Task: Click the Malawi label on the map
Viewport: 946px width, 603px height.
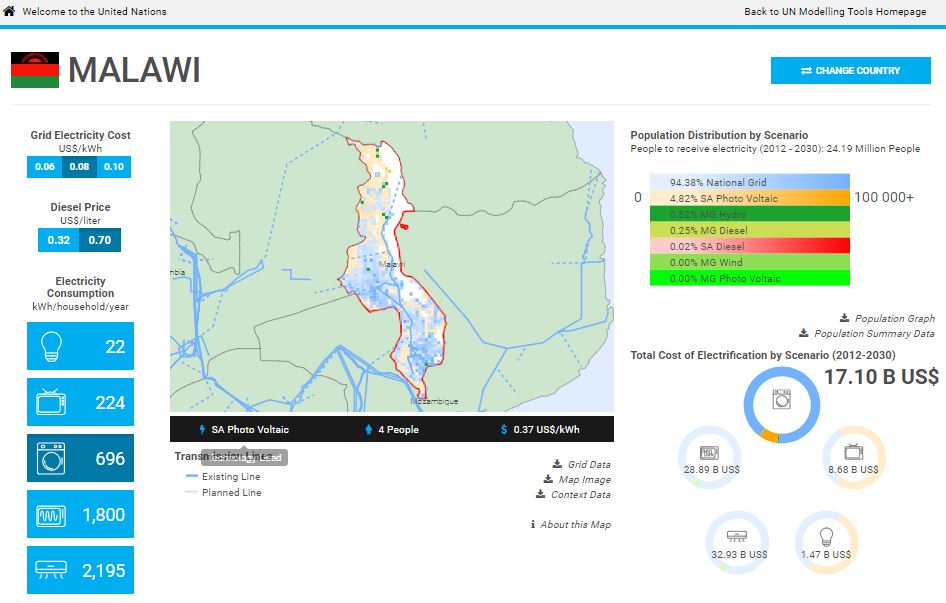Action: pos(392,265)
